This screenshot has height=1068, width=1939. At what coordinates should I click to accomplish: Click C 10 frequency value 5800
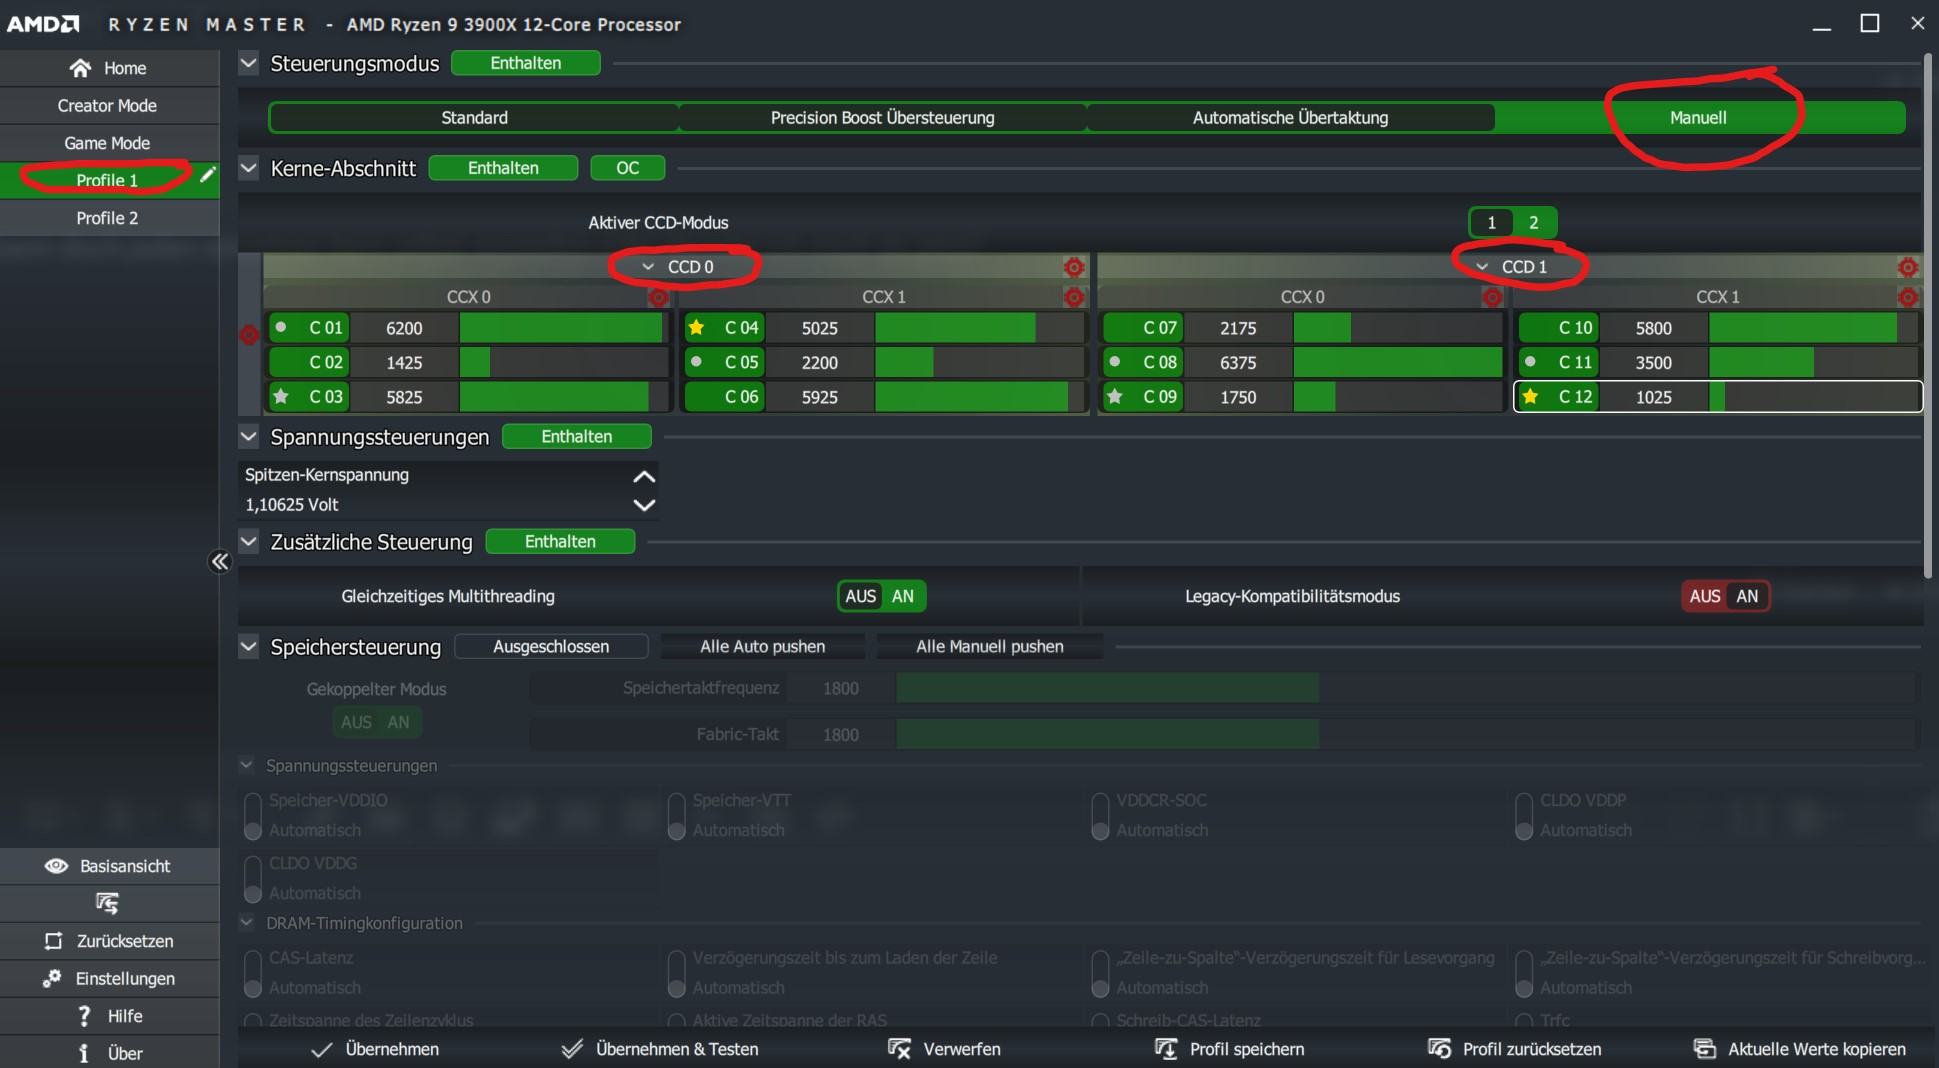1653,328
